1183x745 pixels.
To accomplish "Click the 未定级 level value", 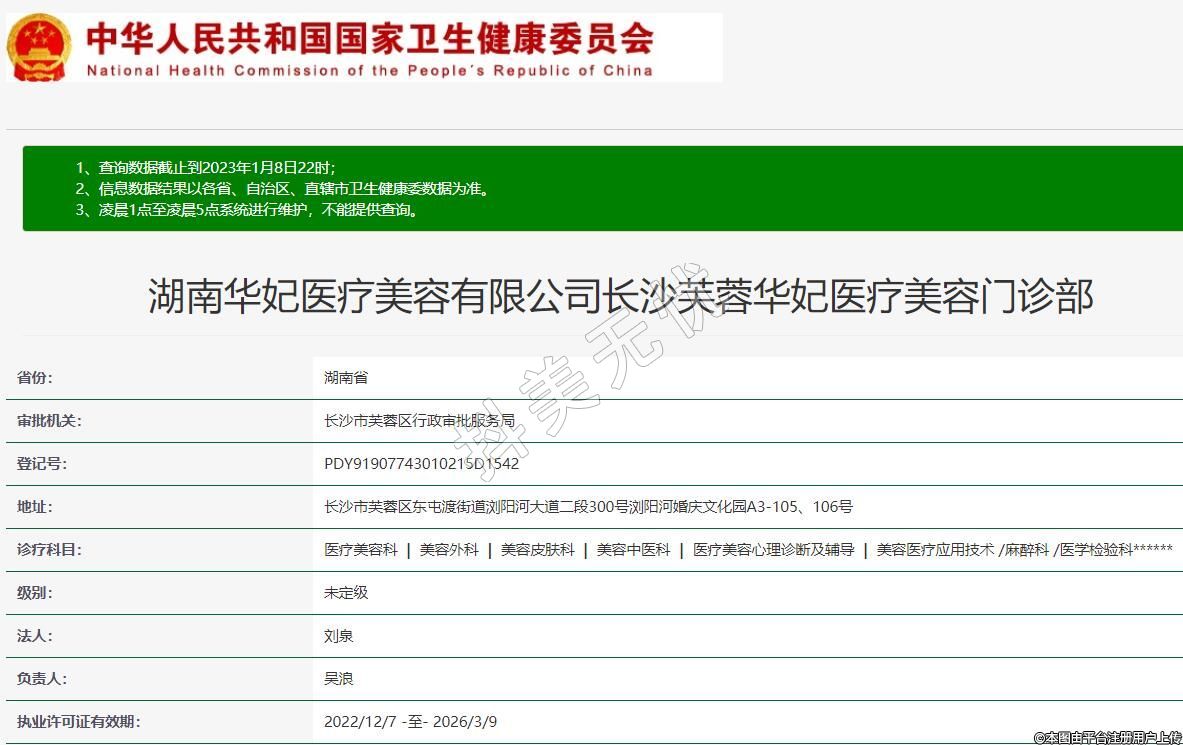I will click(x=346, y=593).
